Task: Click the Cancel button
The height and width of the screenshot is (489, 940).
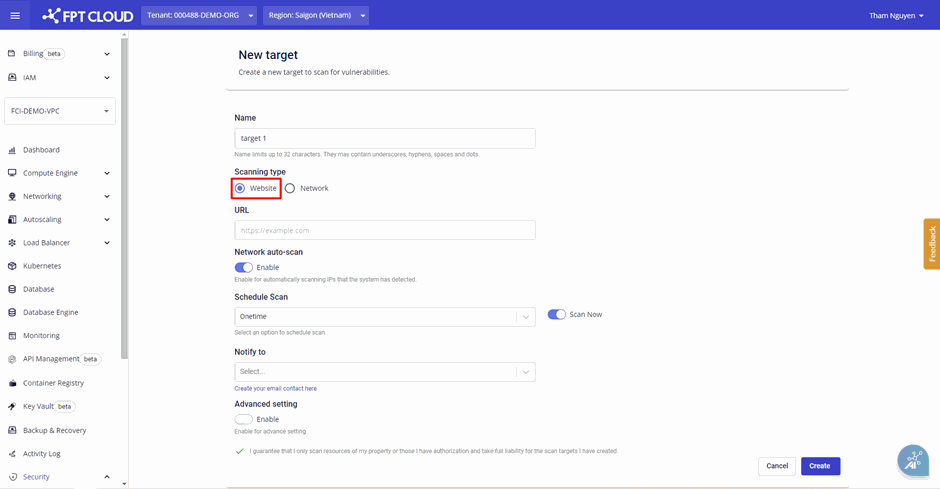Action: click(x=777, y=466)
